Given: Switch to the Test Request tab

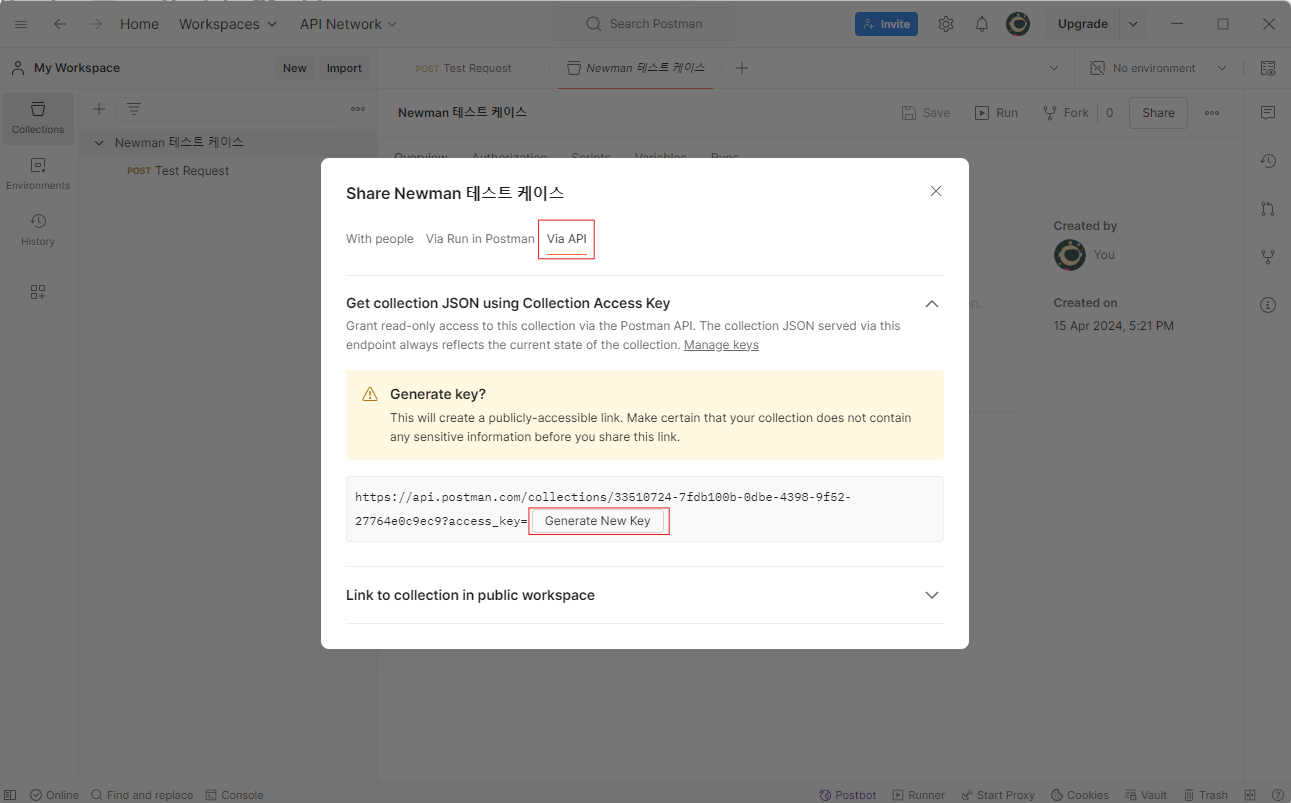Looking at the screenshot, I should pyautogui.click(x=464, y=68).
